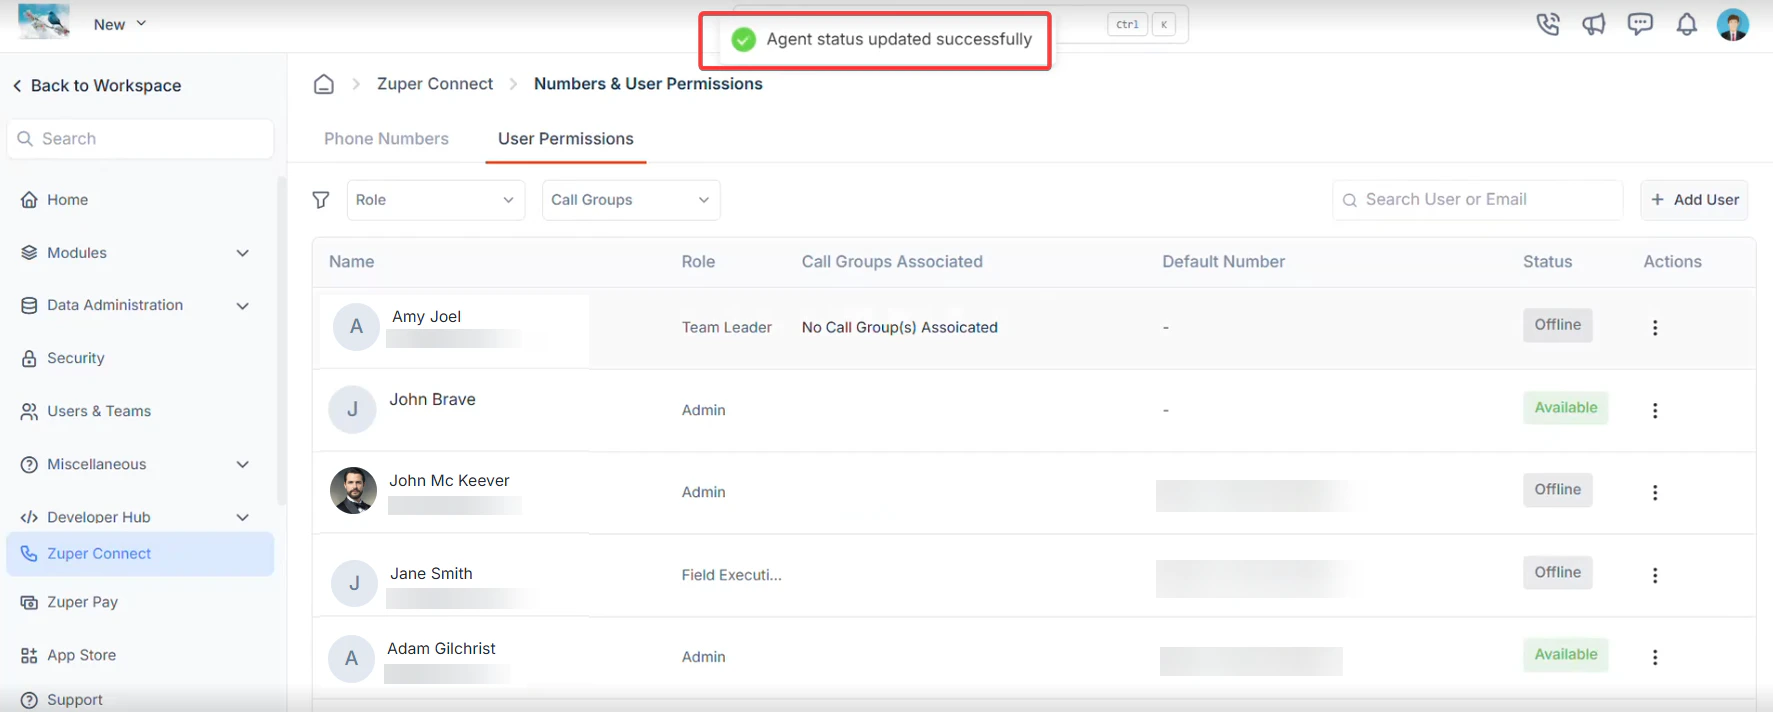The height and width of the screenshot is (712, 1773).
Task: Click the Call Groups Associated column header
Action: pos(892,262)
